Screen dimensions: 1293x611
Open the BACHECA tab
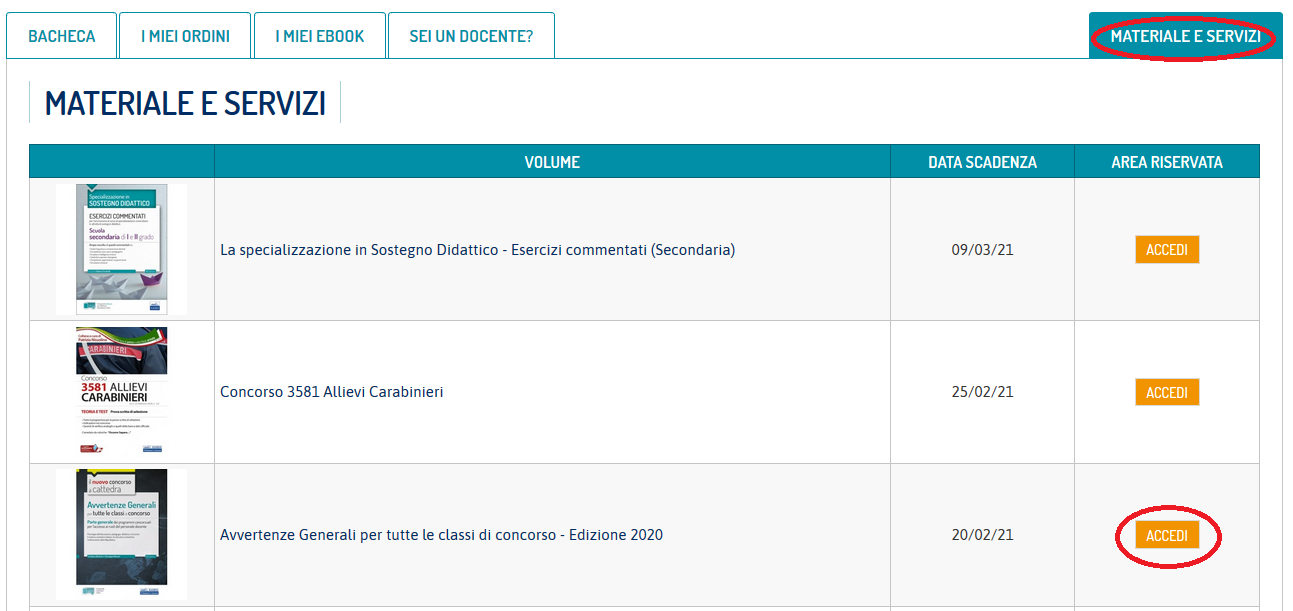click(62, 36)
